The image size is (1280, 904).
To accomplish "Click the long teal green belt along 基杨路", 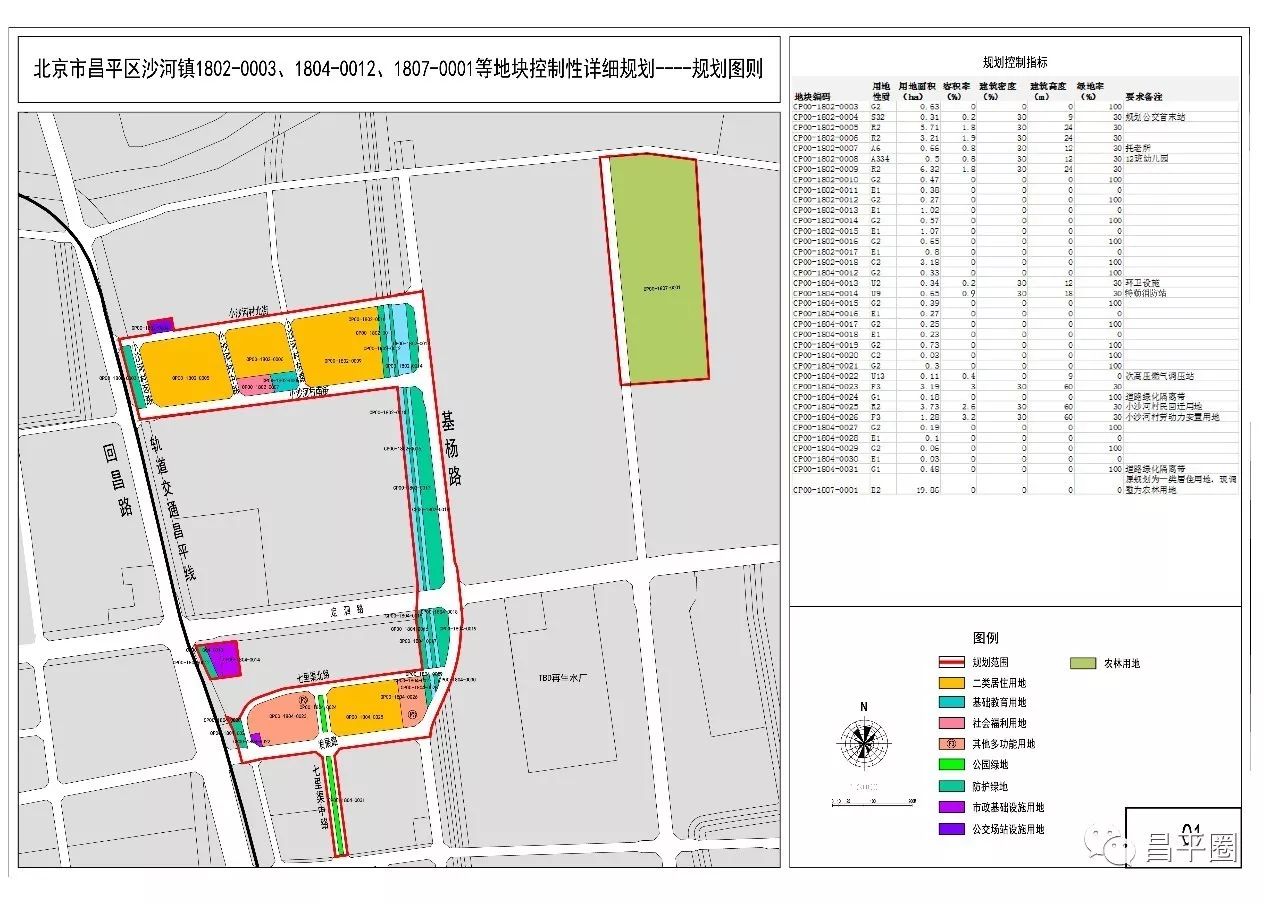I will coord(428,487).
